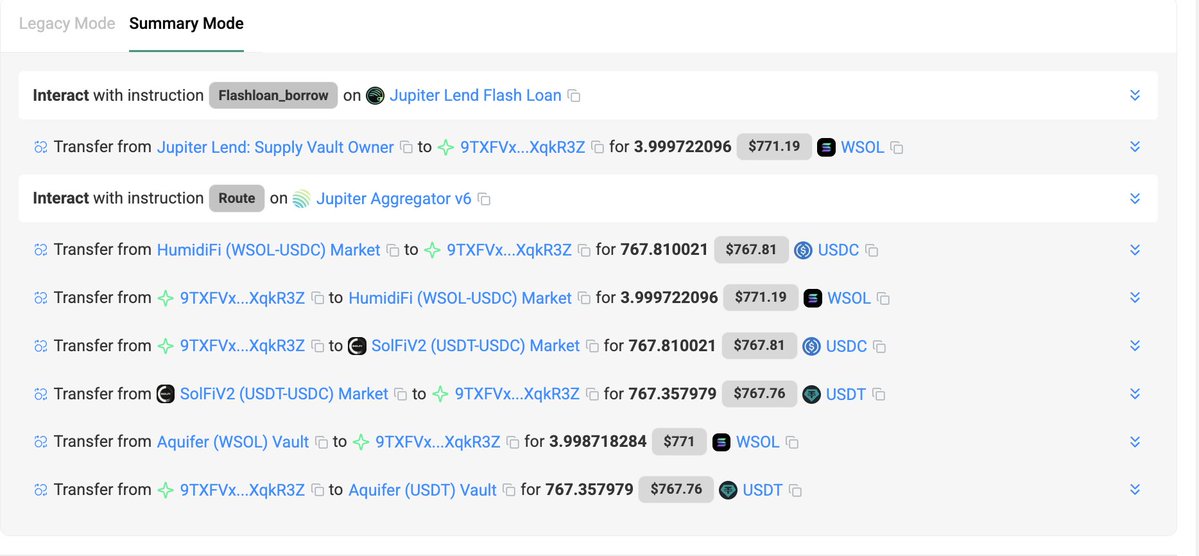Copy HumidiFi Market address in the 3.999722096 WSOL row

point(584,298)
